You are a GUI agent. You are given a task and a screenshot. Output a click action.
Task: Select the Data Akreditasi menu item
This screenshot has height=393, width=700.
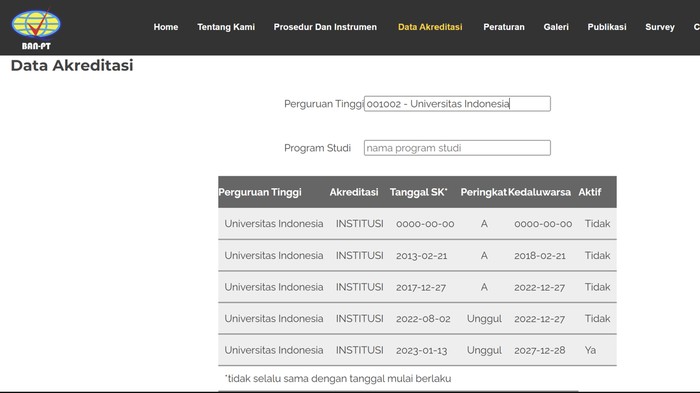click(430, 27)
